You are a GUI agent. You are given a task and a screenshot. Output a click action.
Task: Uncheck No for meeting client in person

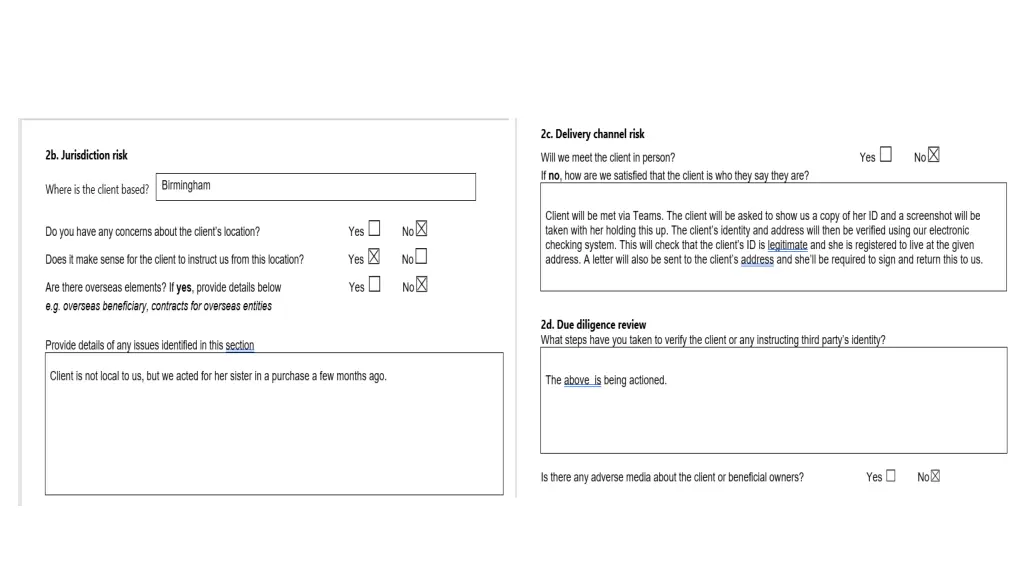click(934, 155)
